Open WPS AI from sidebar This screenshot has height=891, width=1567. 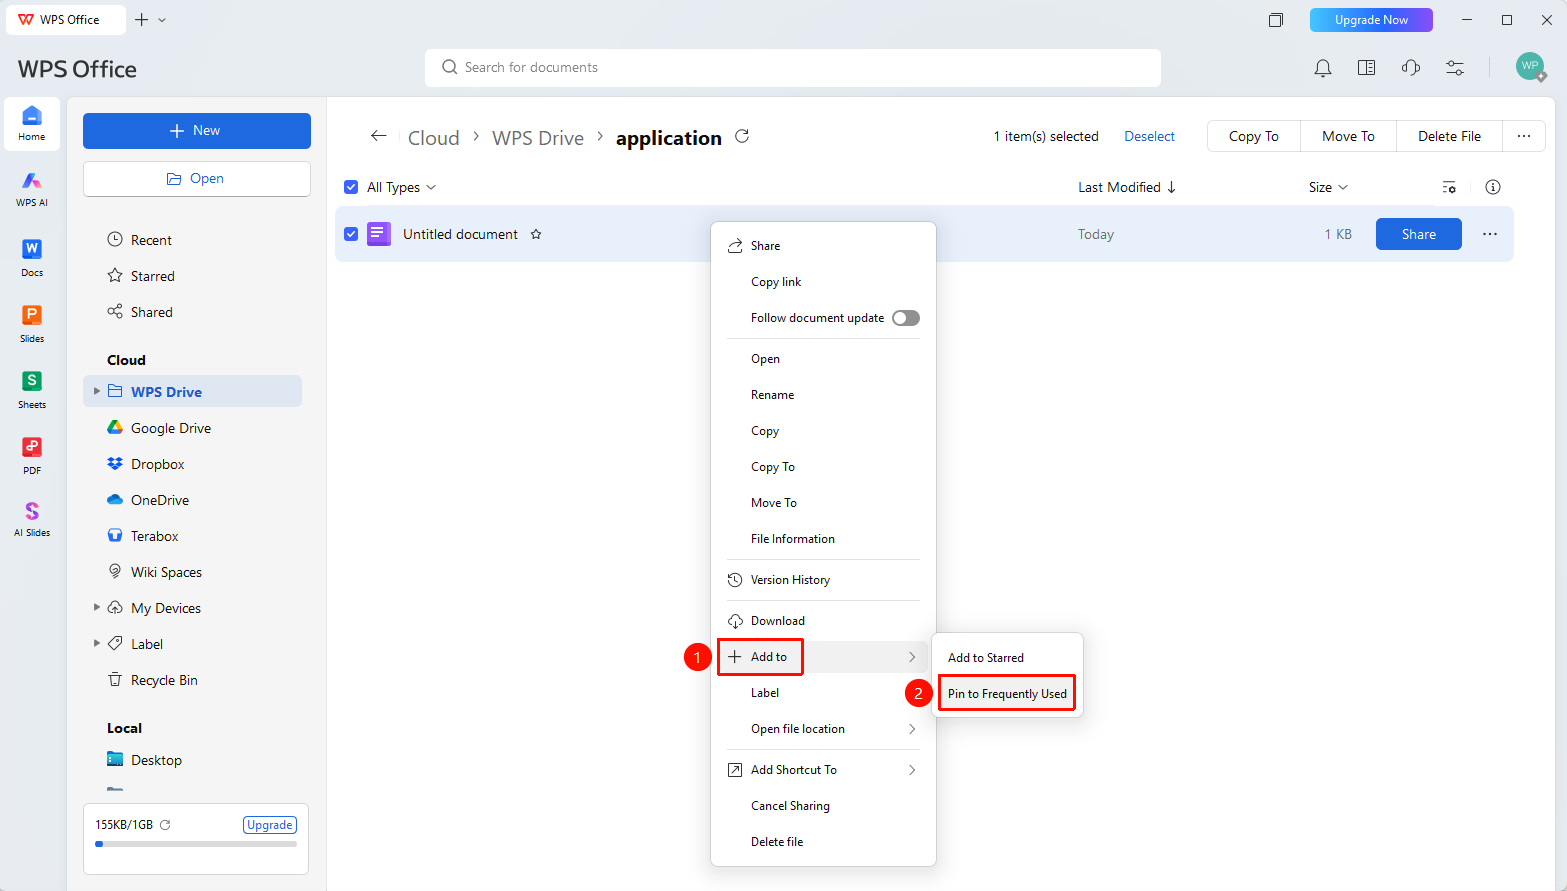point(32,187)
